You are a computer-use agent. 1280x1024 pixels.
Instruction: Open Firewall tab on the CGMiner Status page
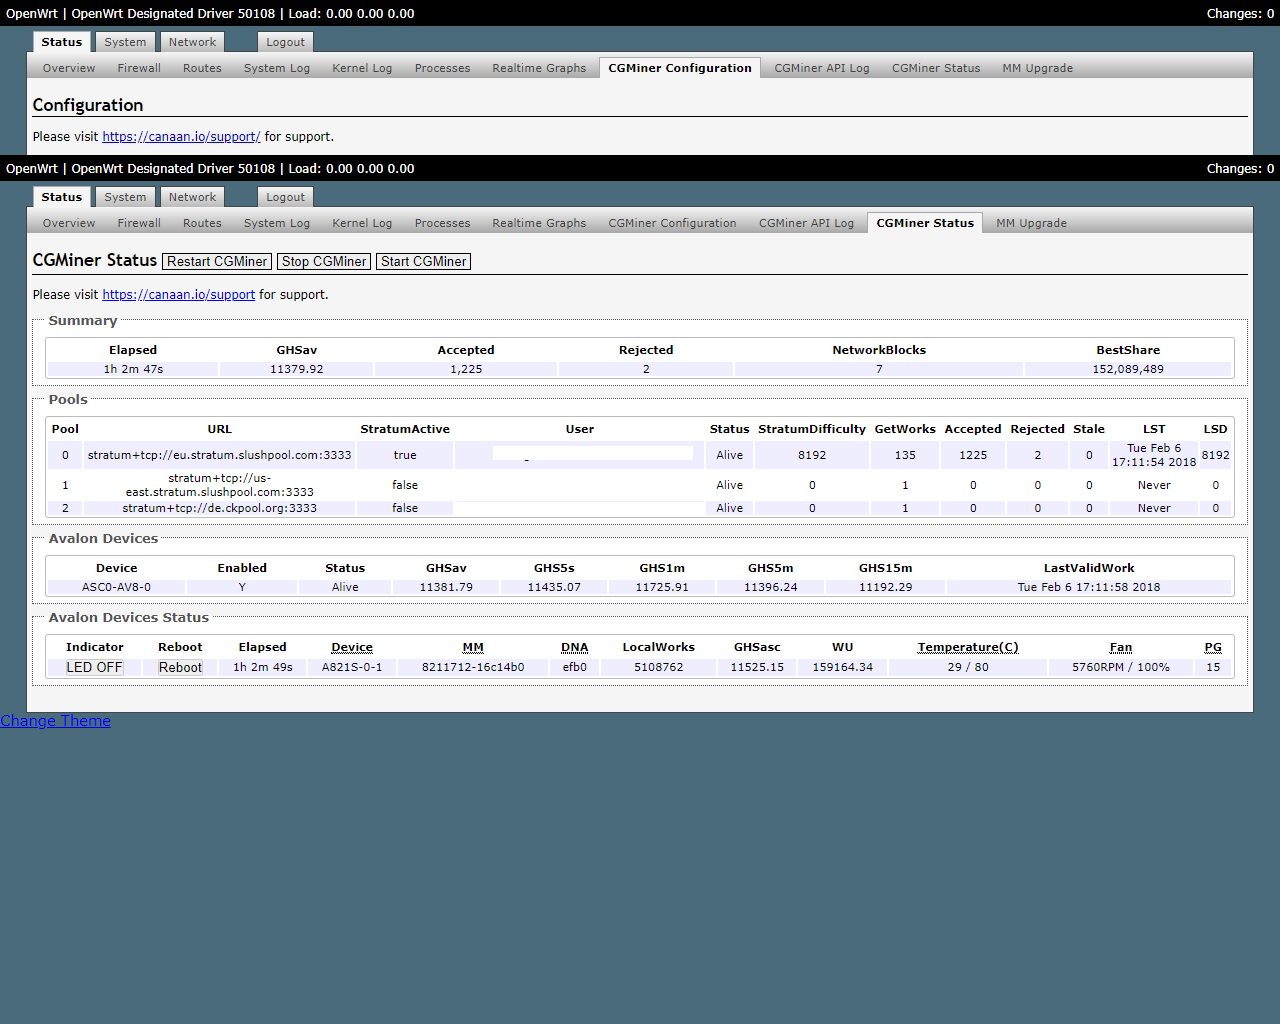[139, 223]
